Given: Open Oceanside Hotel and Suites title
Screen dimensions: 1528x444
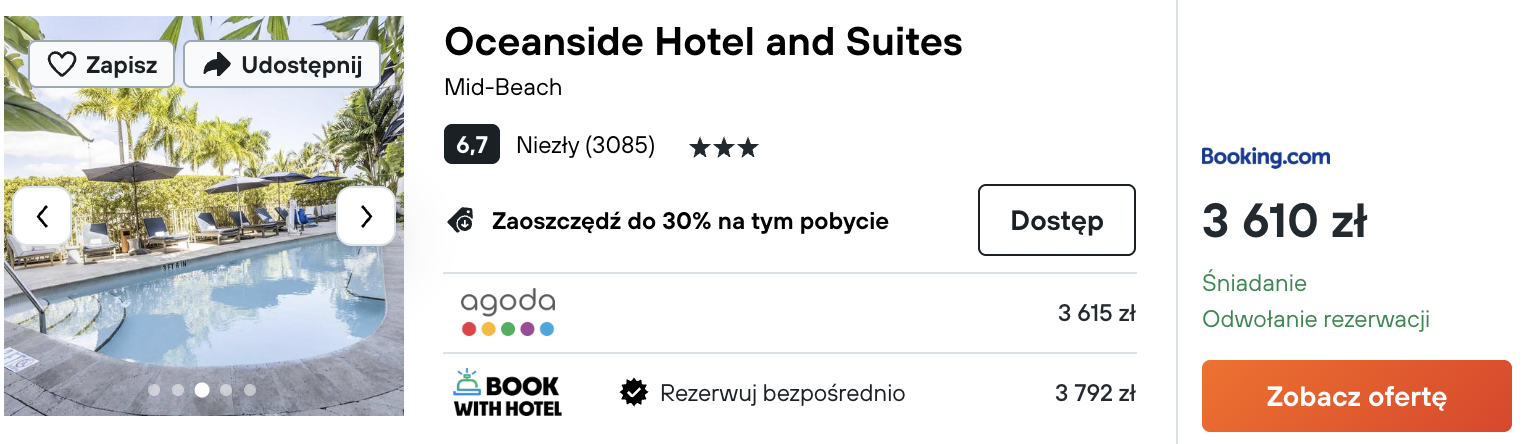Looking at the screenshot, I should tap(704, 42).
